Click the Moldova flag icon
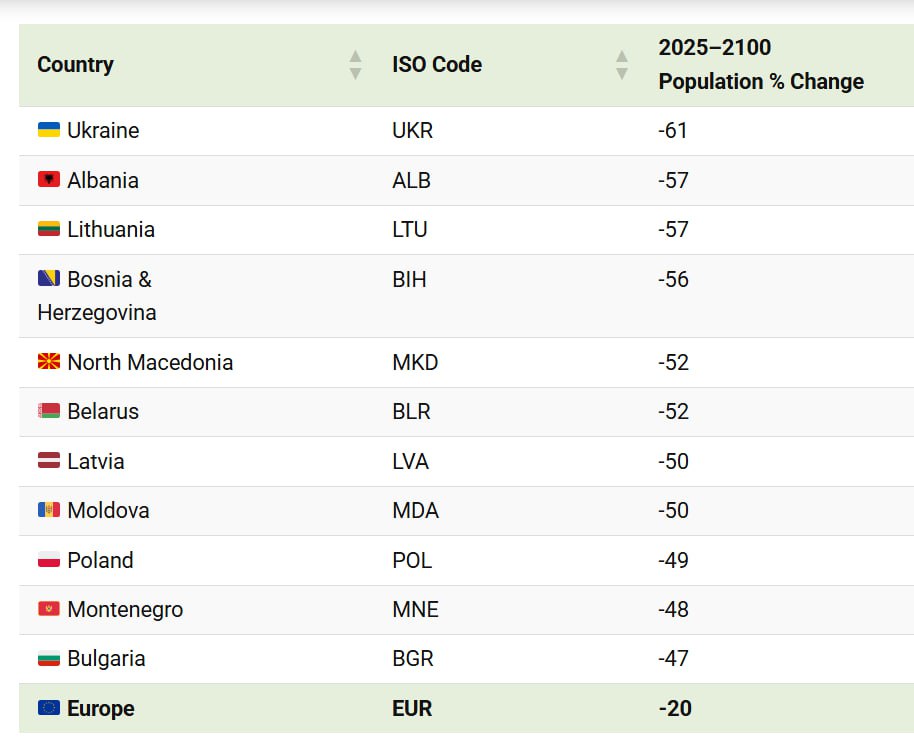This screenshot has height=745, width=914. pyautogui.click(x=49, y=510)
